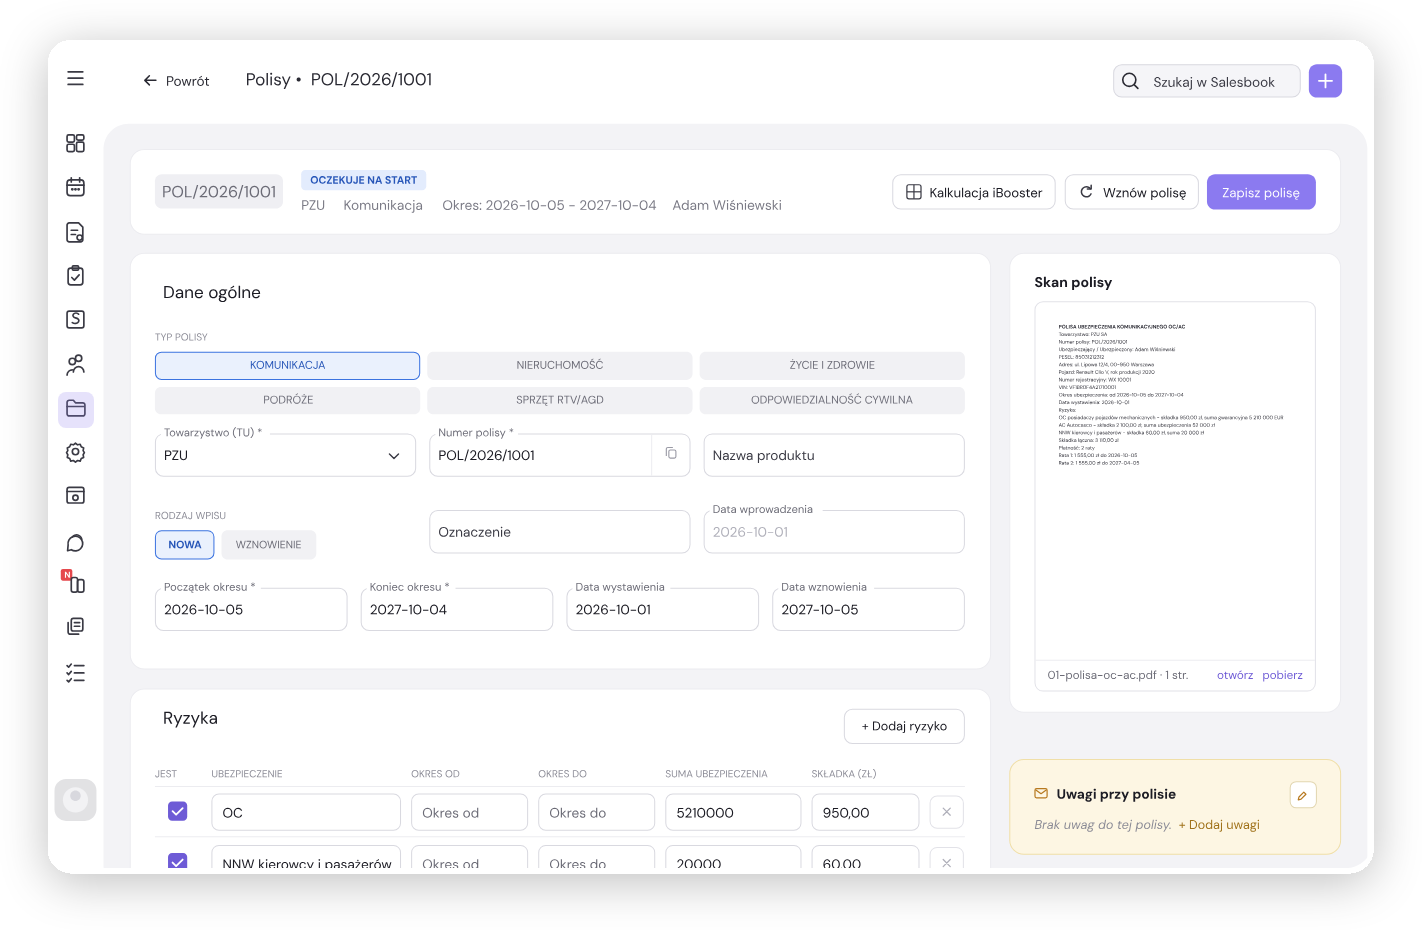Expand the Towarzystwo (TU) dropdown
The width and height of the screenshot is (1422, 930).
pyautogui.click(x=285, y=455)
